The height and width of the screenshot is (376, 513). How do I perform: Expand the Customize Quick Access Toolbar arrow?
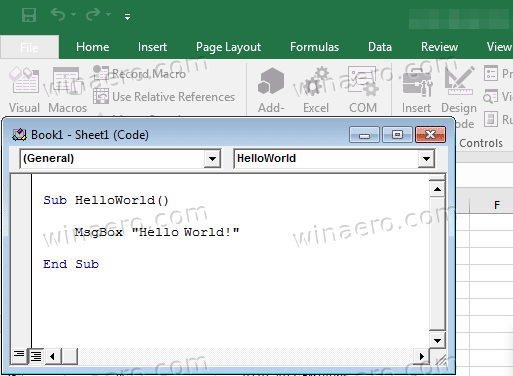(127, 17)
